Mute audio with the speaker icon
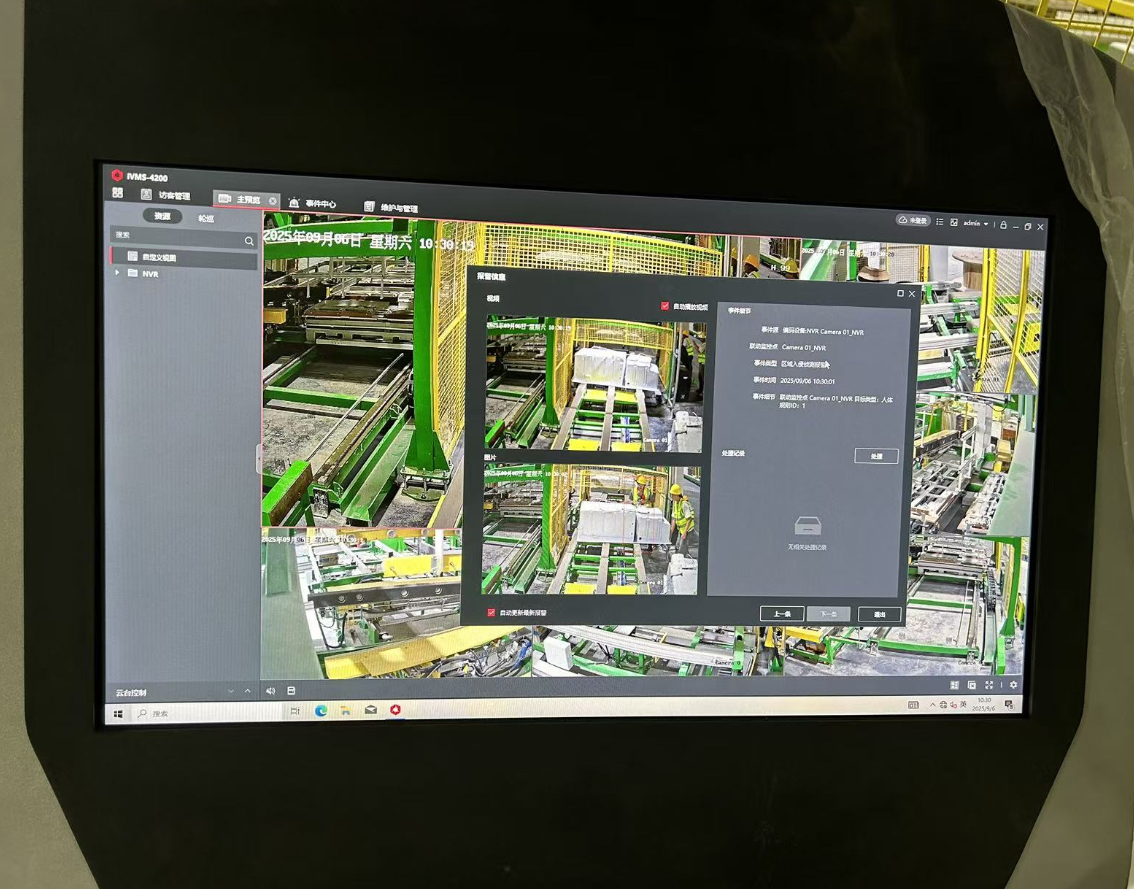Screen dimensions: 1134x889 point(270,691)
